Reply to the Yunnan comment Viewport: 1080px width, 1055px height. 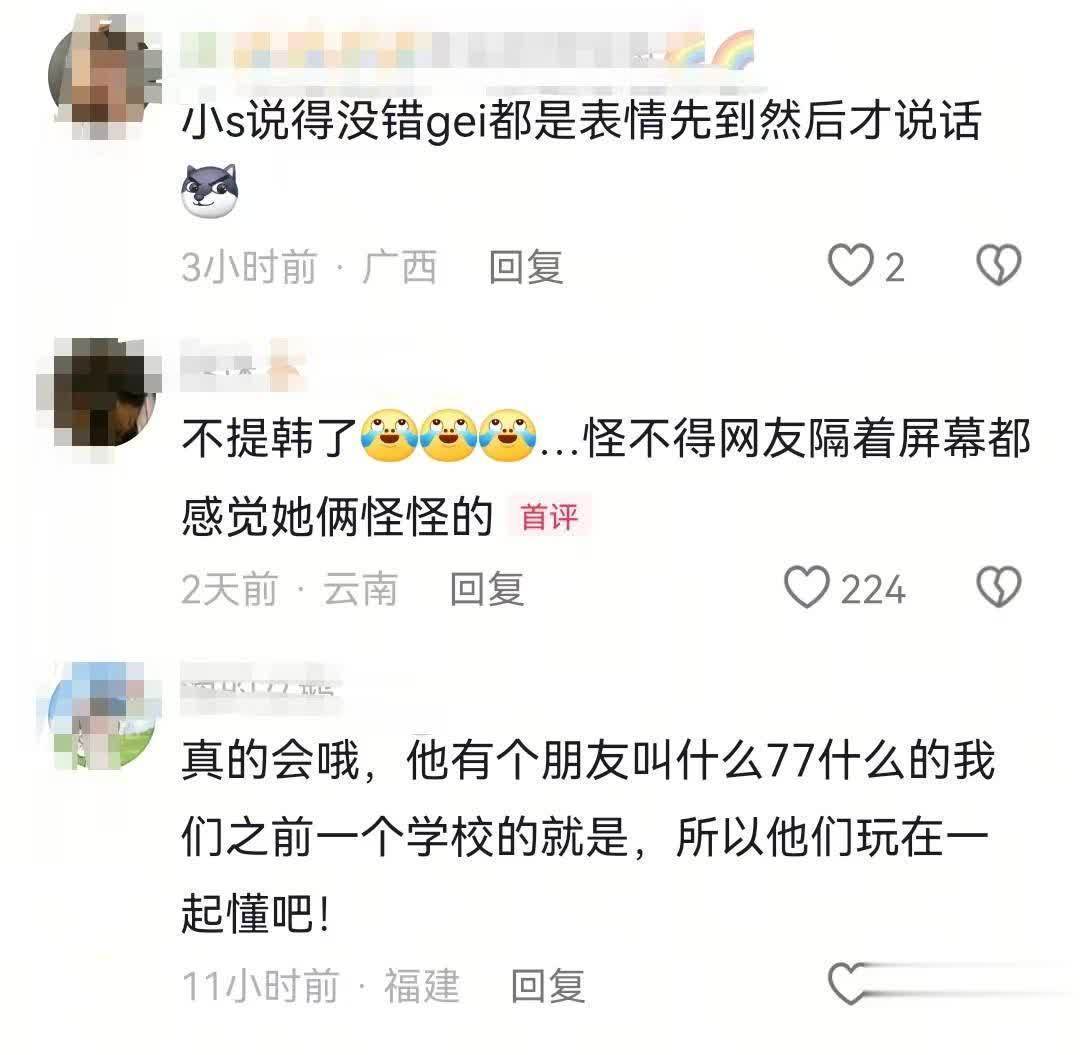click(487, 589)
